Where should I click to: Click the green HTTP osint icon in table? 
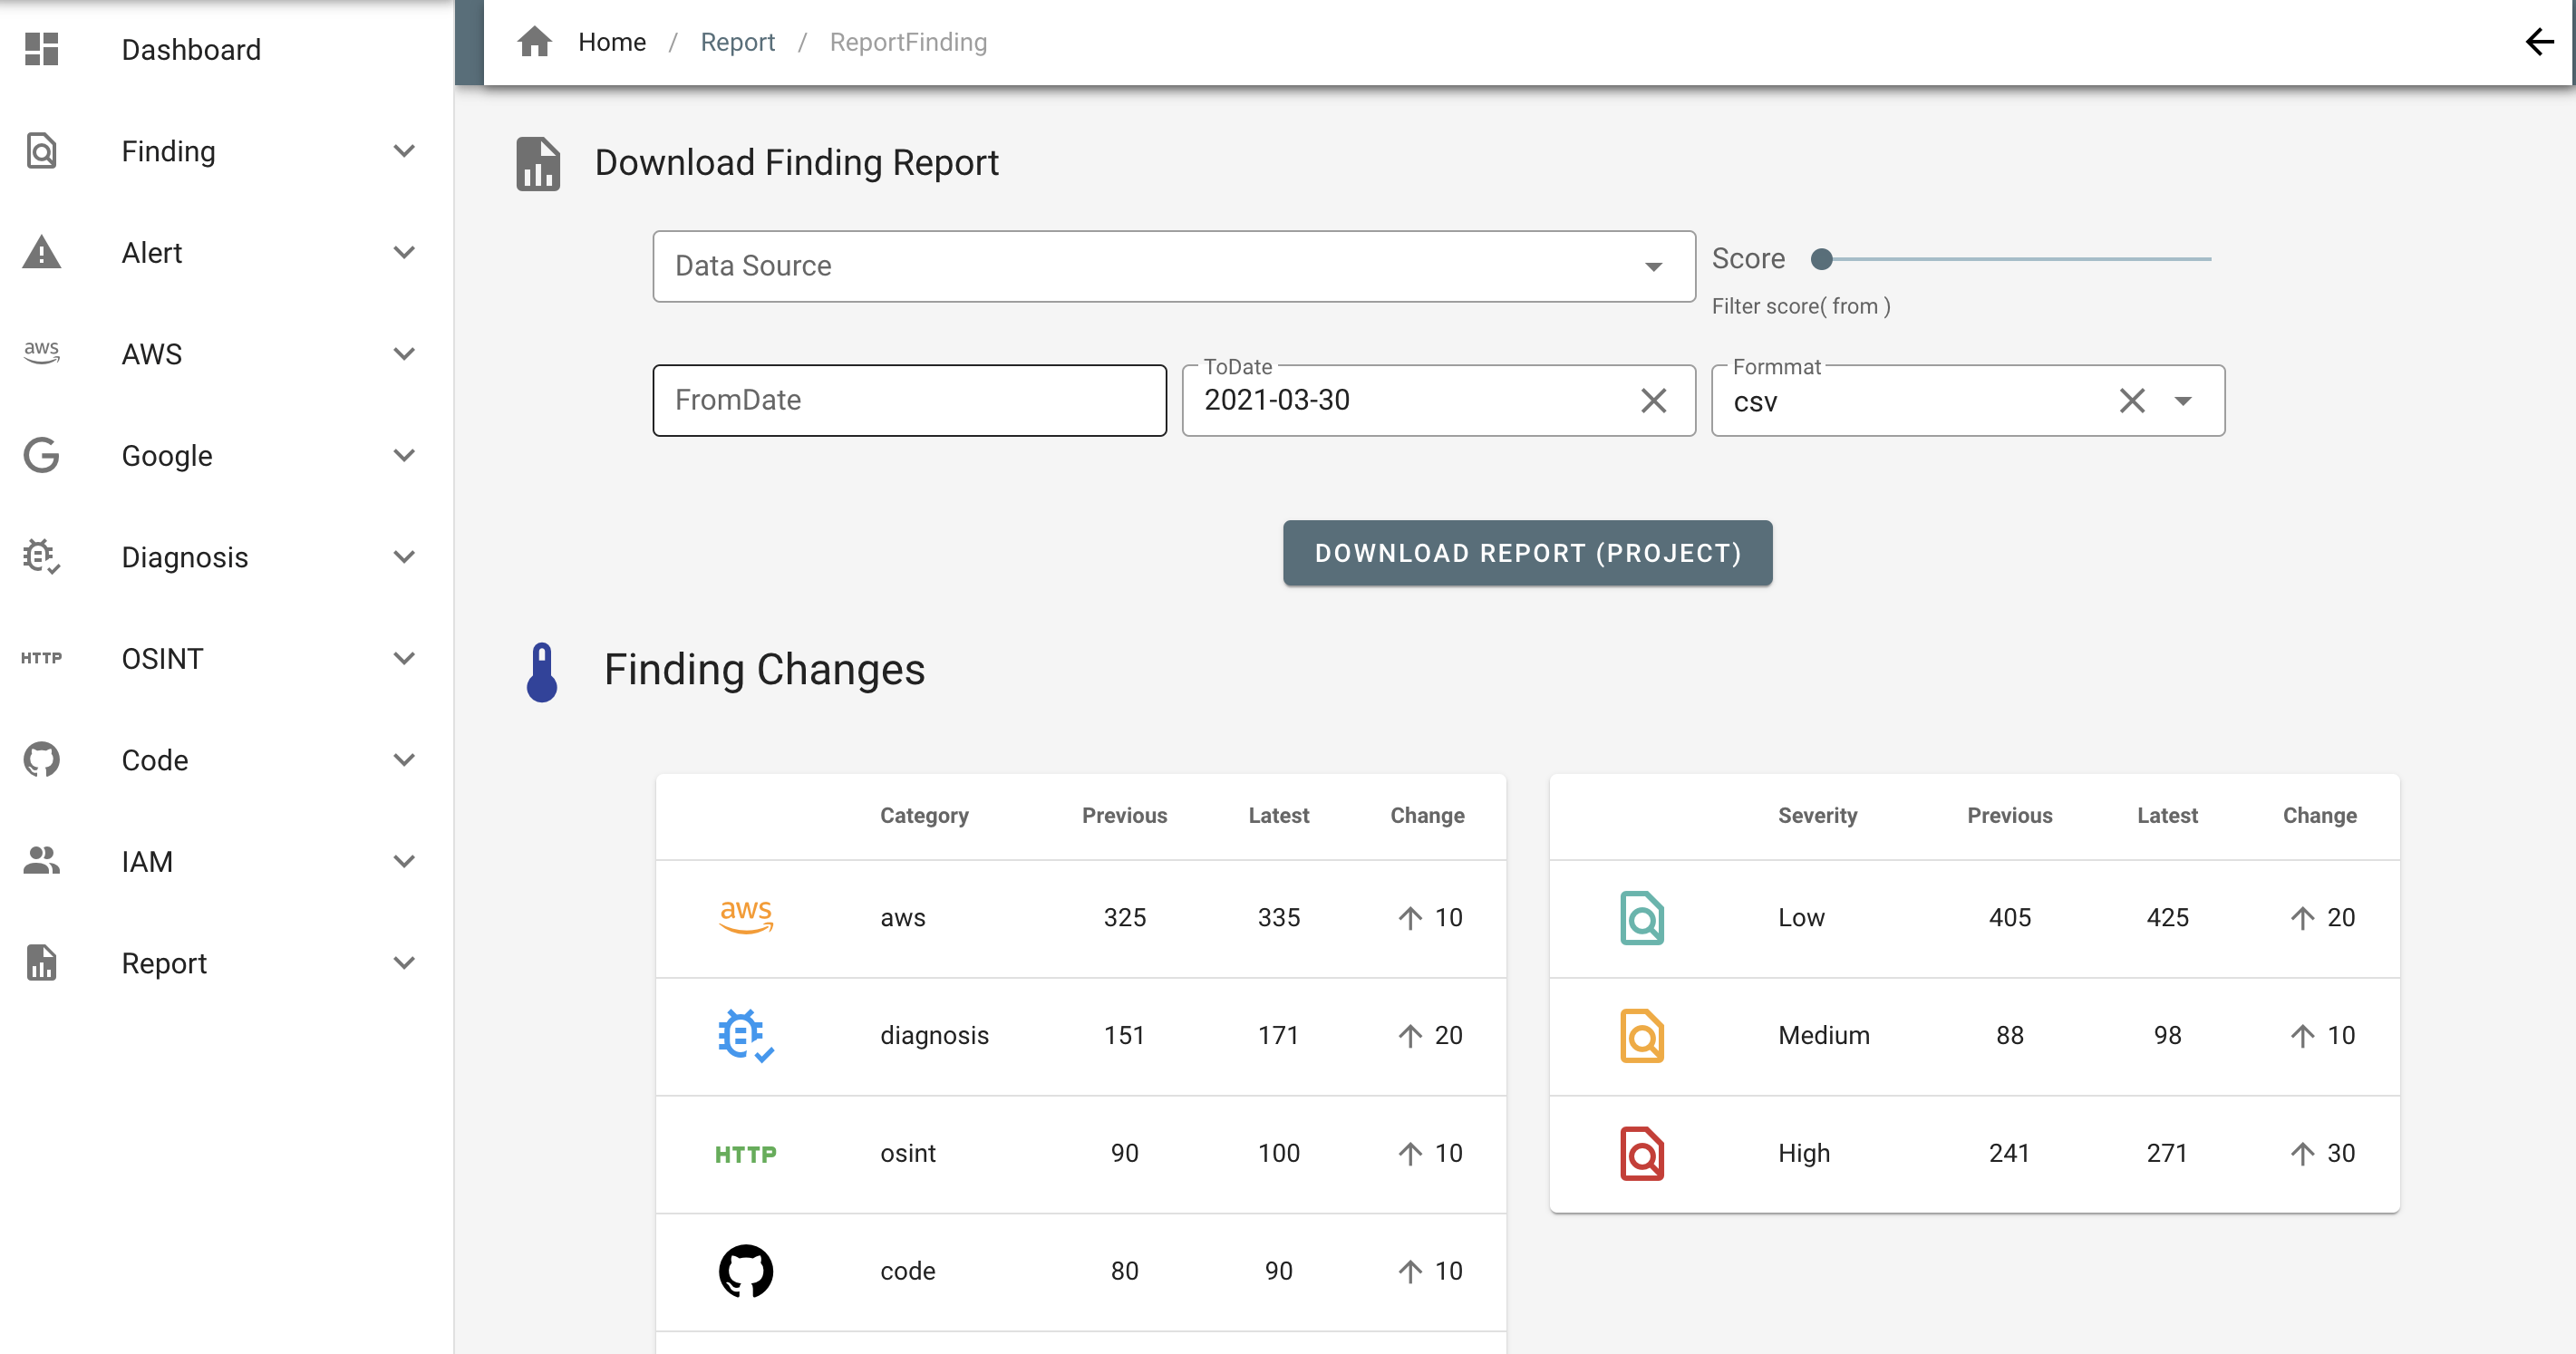coord(746,1154)
